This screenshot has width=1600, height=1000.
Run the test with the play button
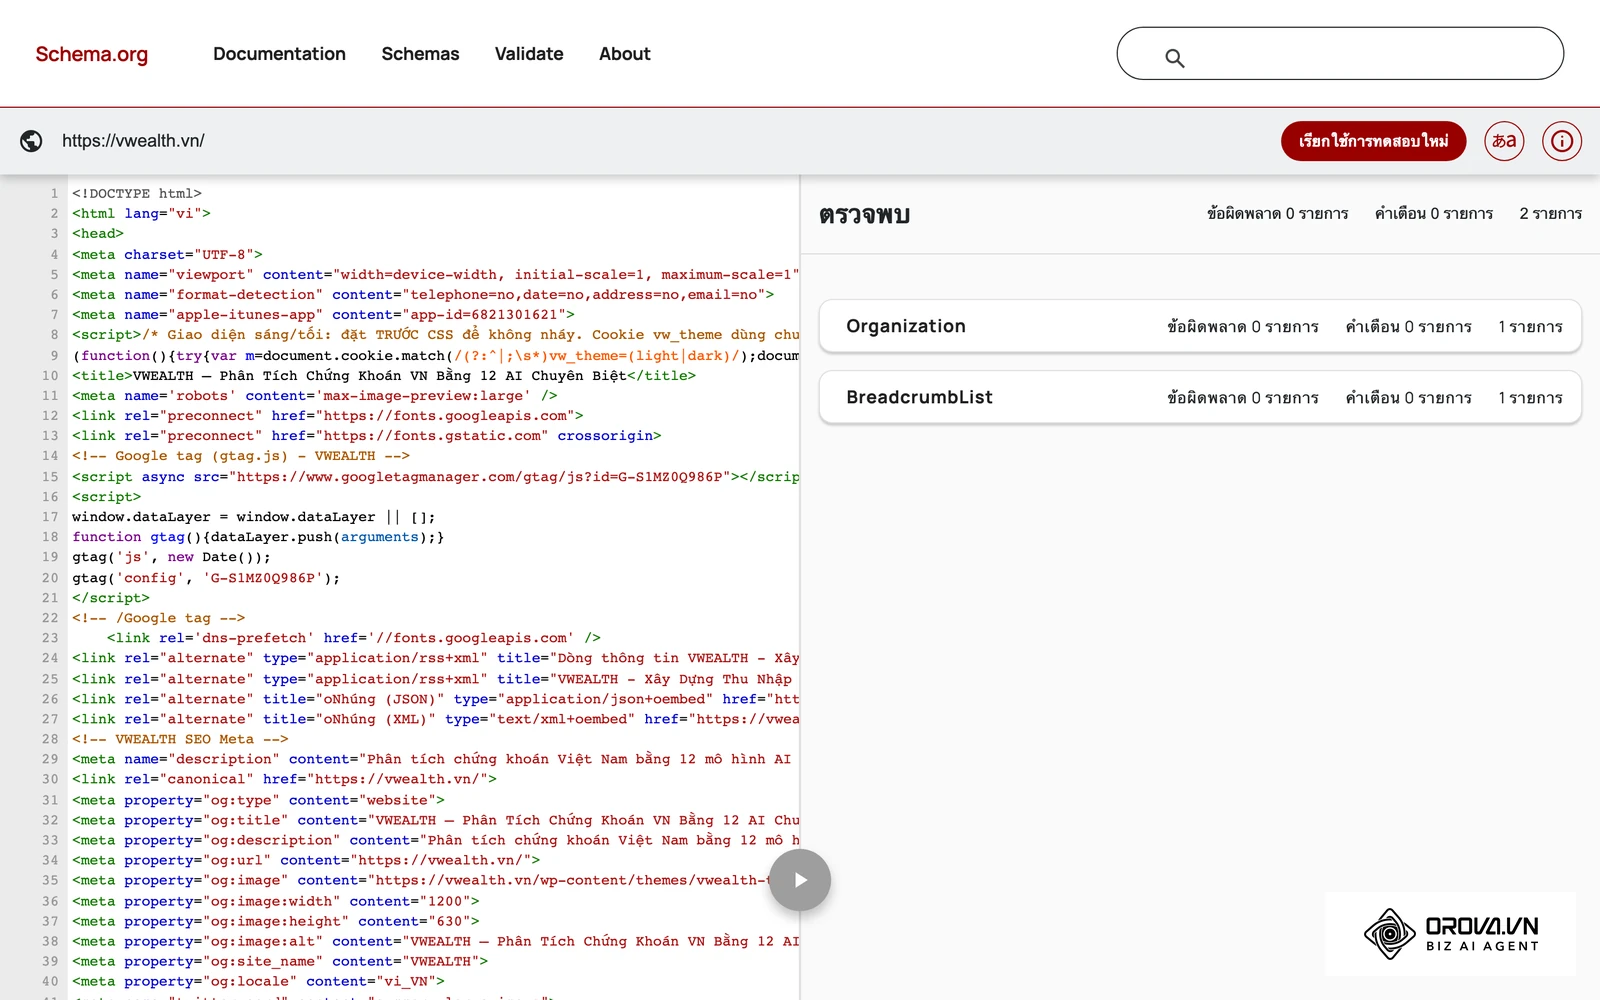(800, 880)
